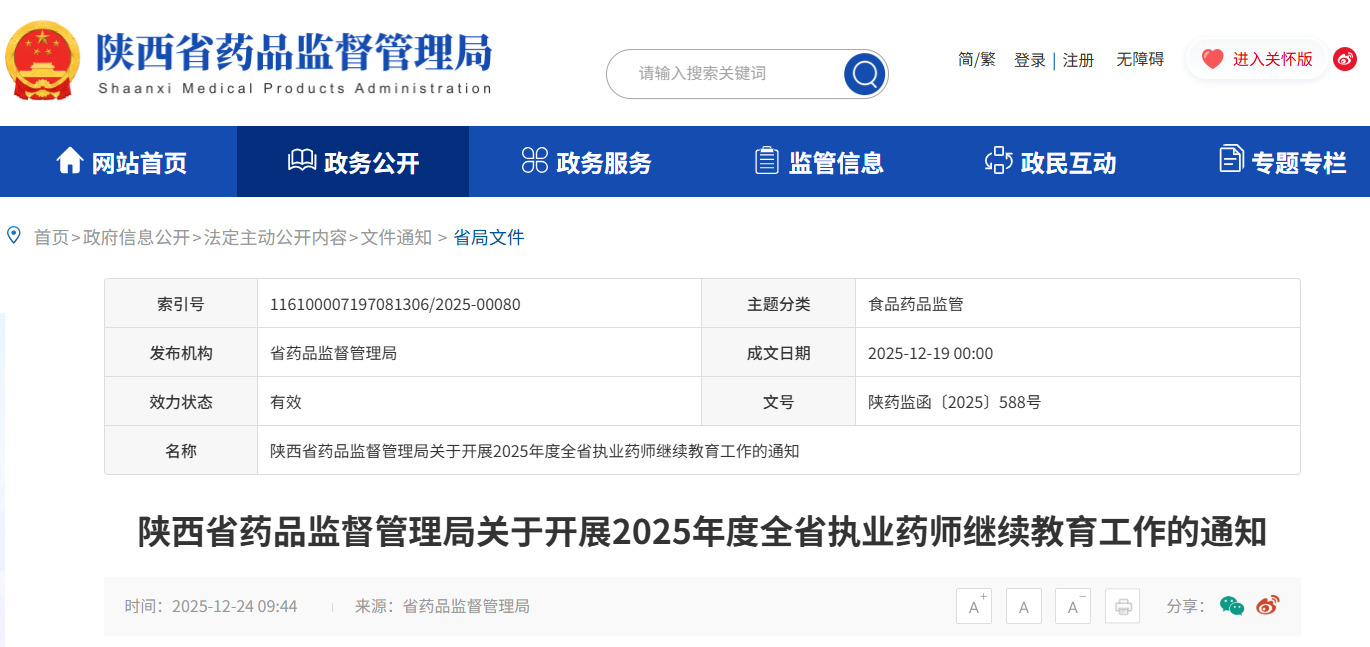
Task: Open the 政务服务 navigation menu
Action: tap(586, 162)
